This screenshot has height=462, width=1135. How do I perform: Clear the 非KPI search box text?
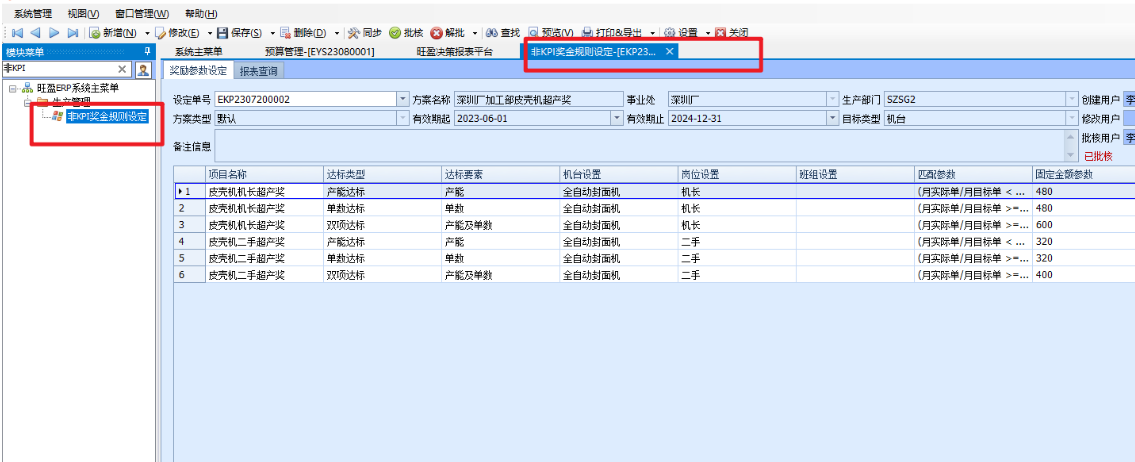coord(122,69)
